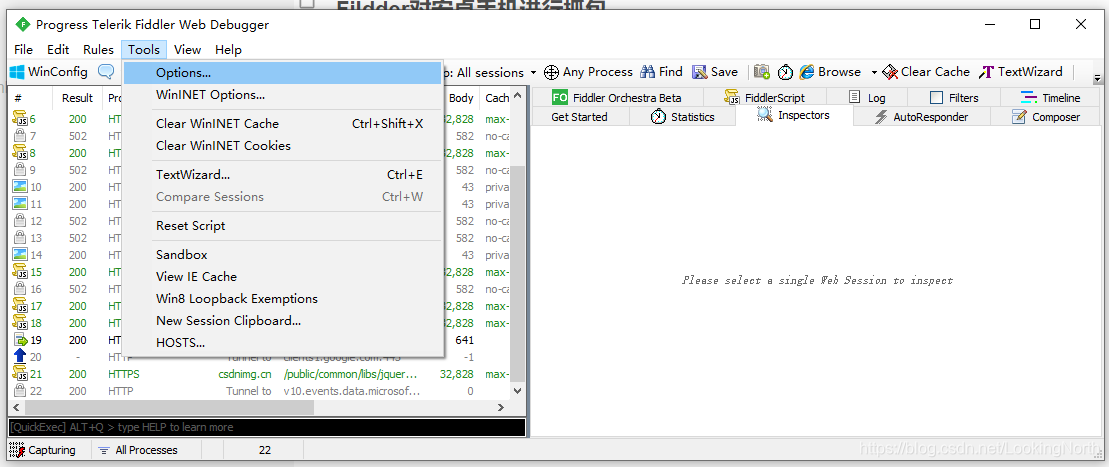
Task: Switch to Composer tab
Action: (x=1046, y=117)
